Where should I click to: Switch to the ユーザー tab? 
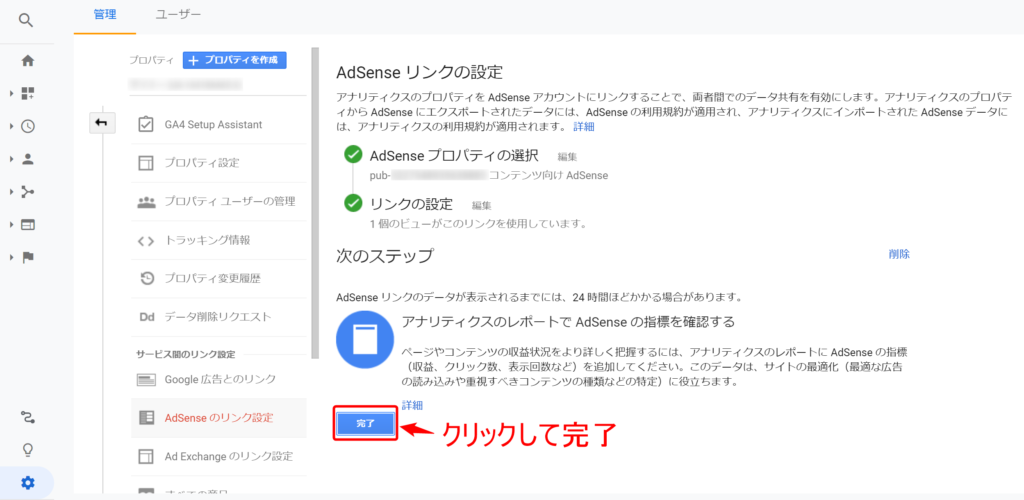tap(178, 14)
